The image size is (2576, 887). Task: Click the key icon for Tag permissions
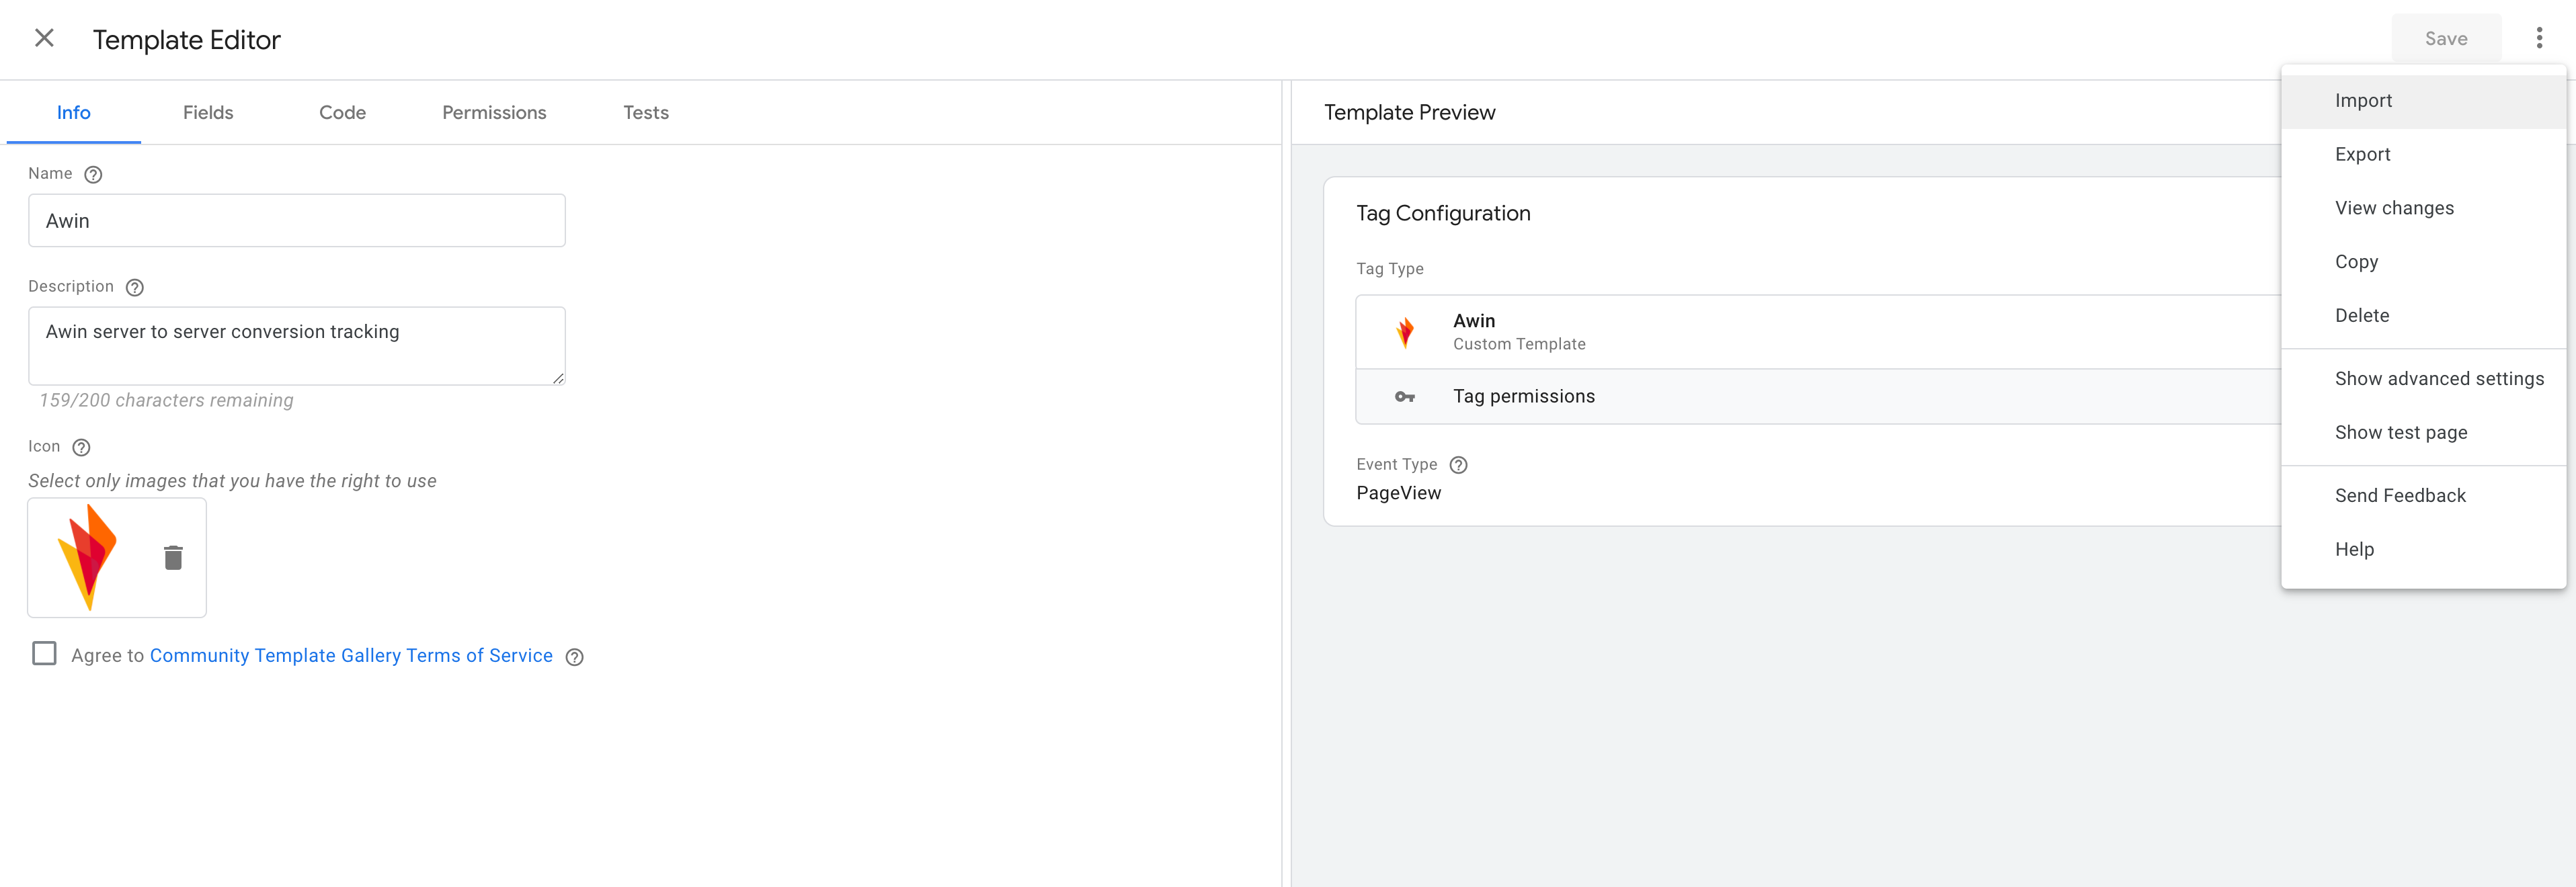pyautogui.click(x=1405, y=397)
